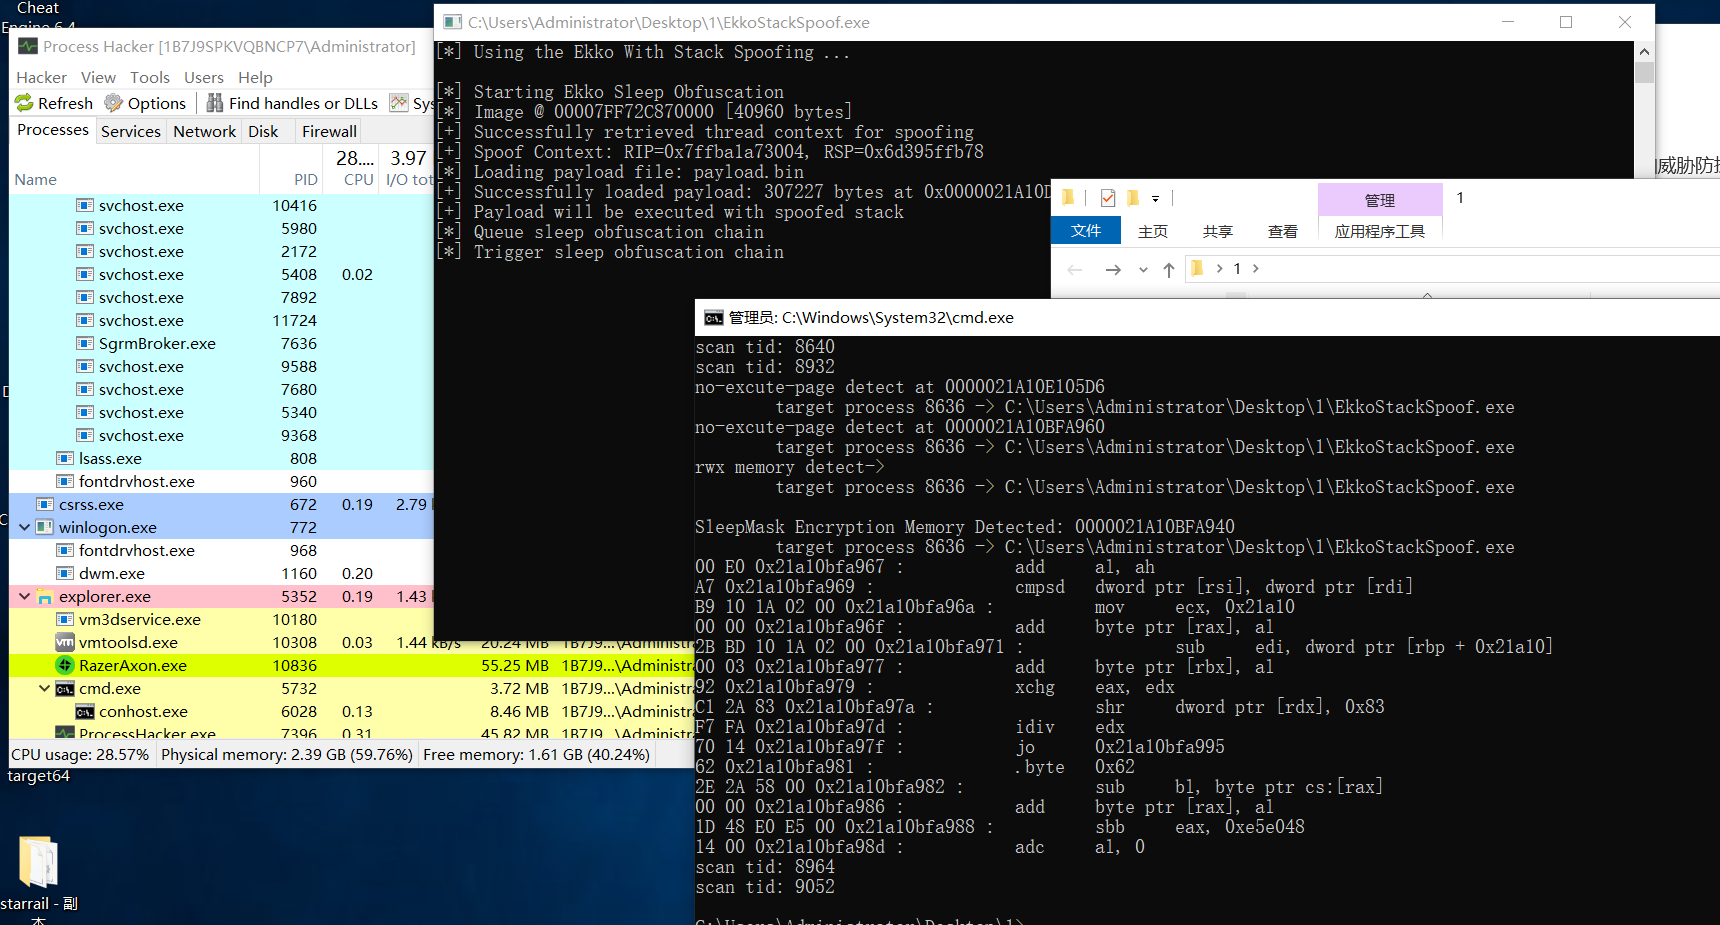Click the CPU usage status bar entry
The width and height of the screenshot is (1720, 925).
[81, 754]
